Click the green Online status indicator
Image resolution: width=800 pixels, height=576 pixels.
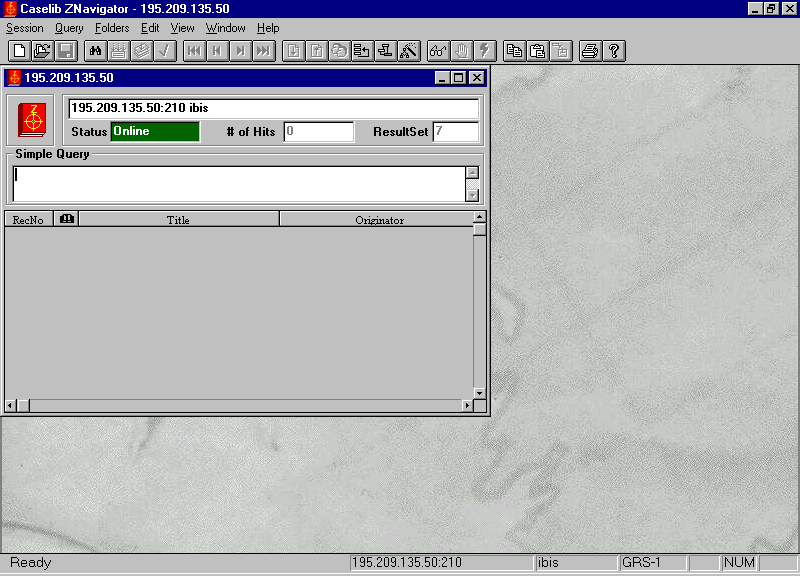click(155, 132)
